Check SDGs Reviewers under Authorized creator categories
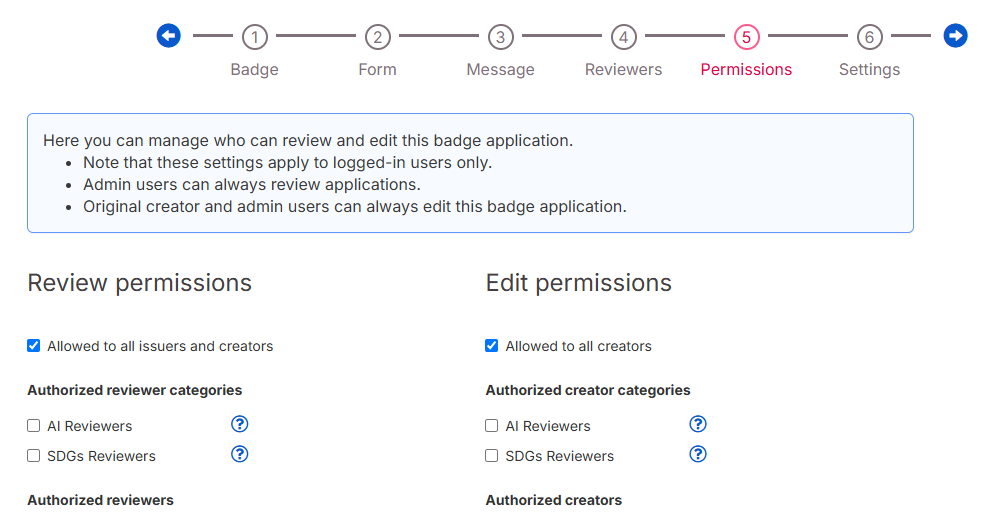 (x=491, y=456)
